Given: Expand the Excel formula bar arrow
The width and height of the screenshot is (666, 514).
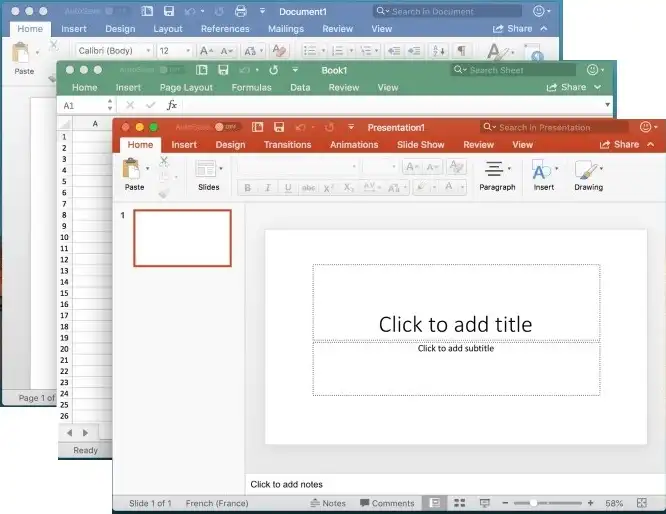Looking at the screenshot, I should pos(607,104).
